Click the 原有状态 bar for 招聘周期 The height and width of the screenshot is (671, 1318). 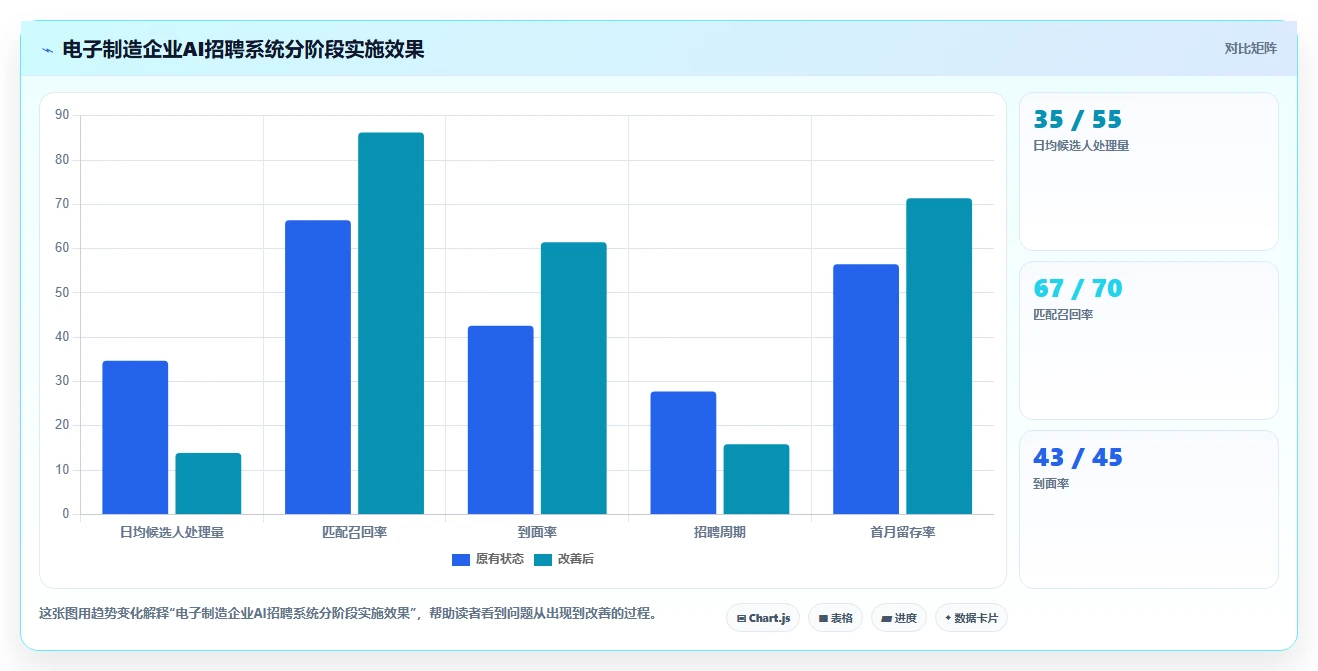[683, 453]
